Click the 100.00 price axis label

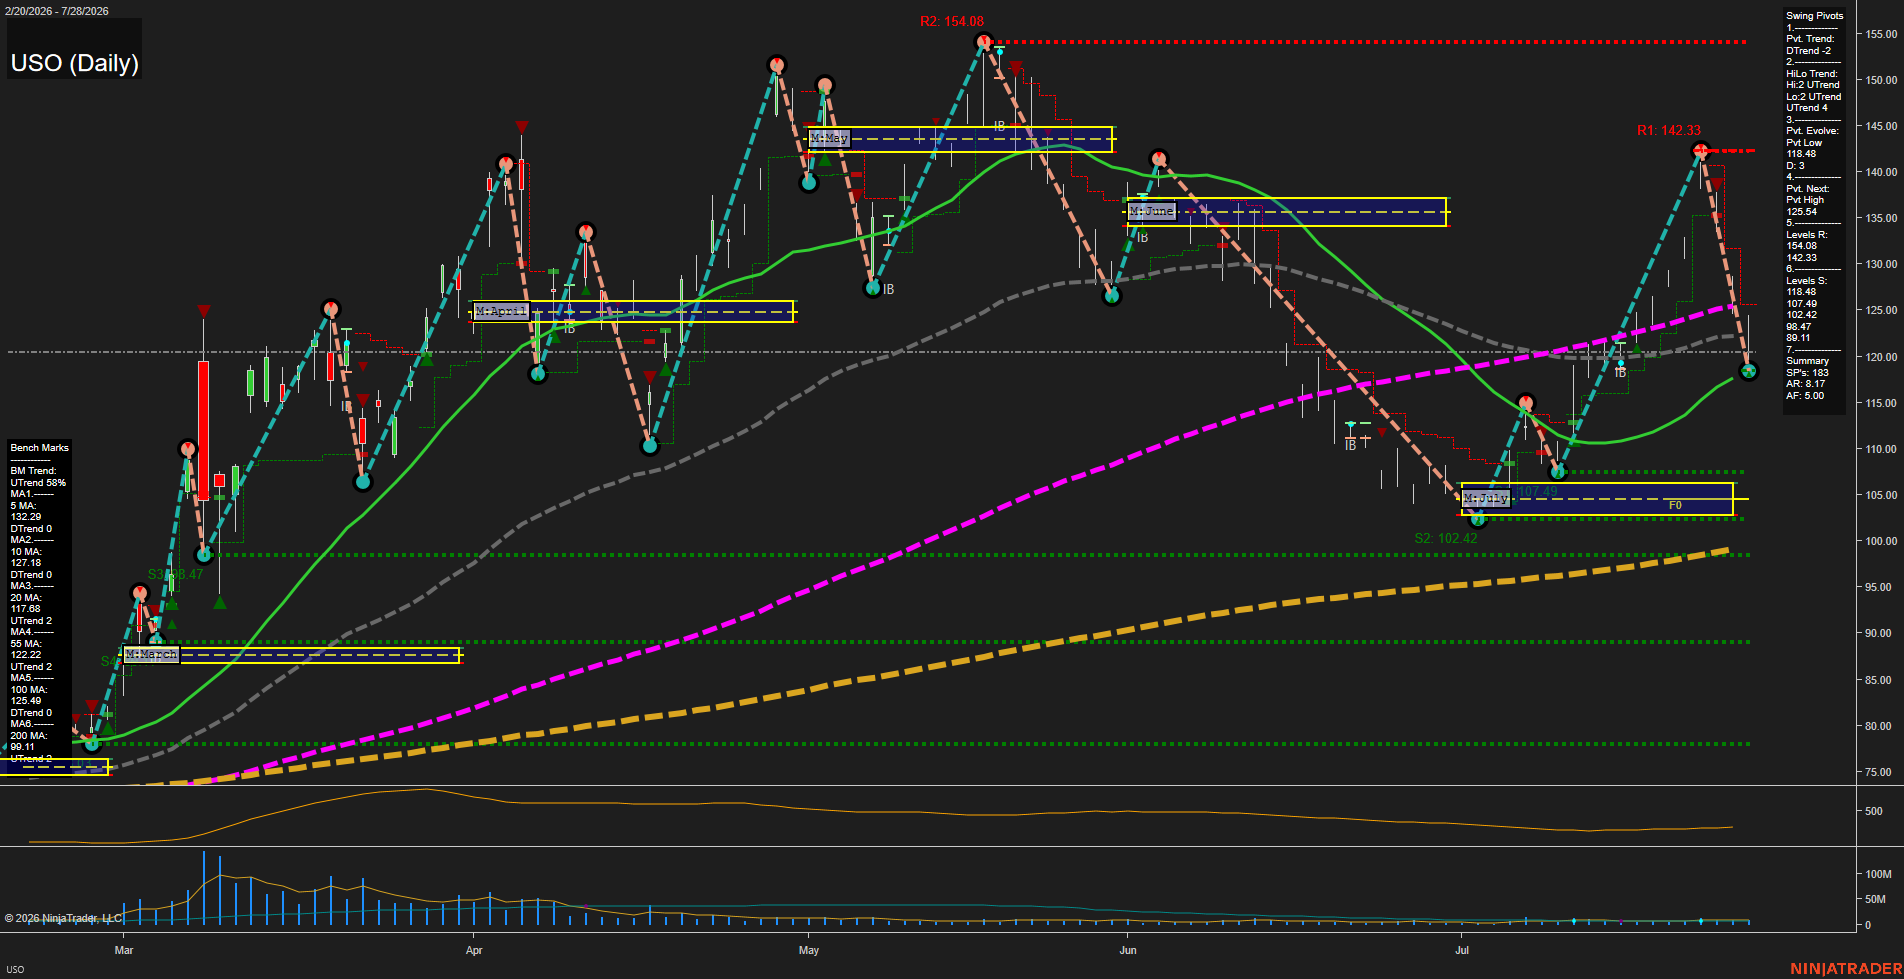1881,541
